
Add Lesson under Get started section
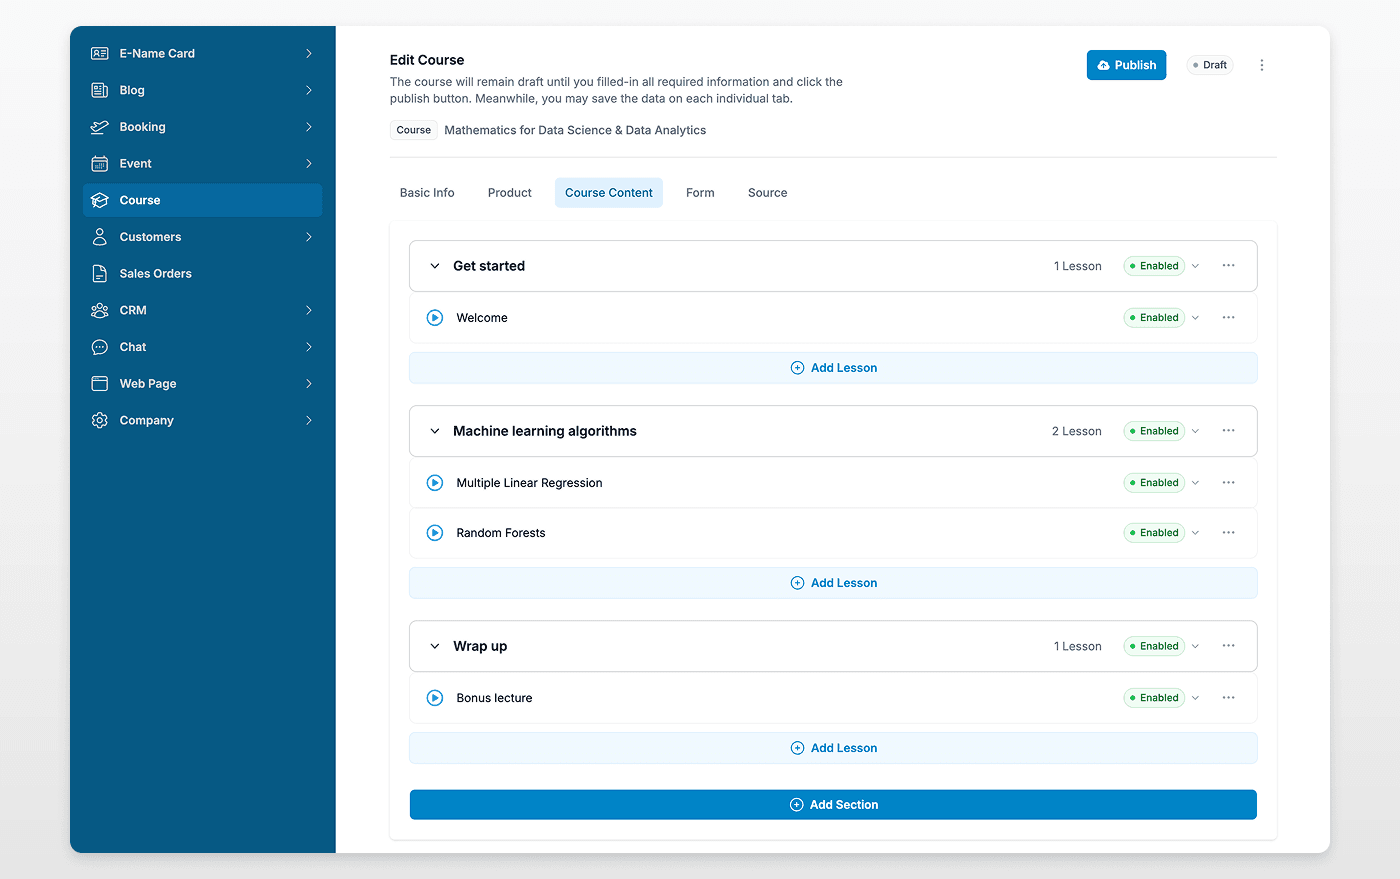click(833, 368)
